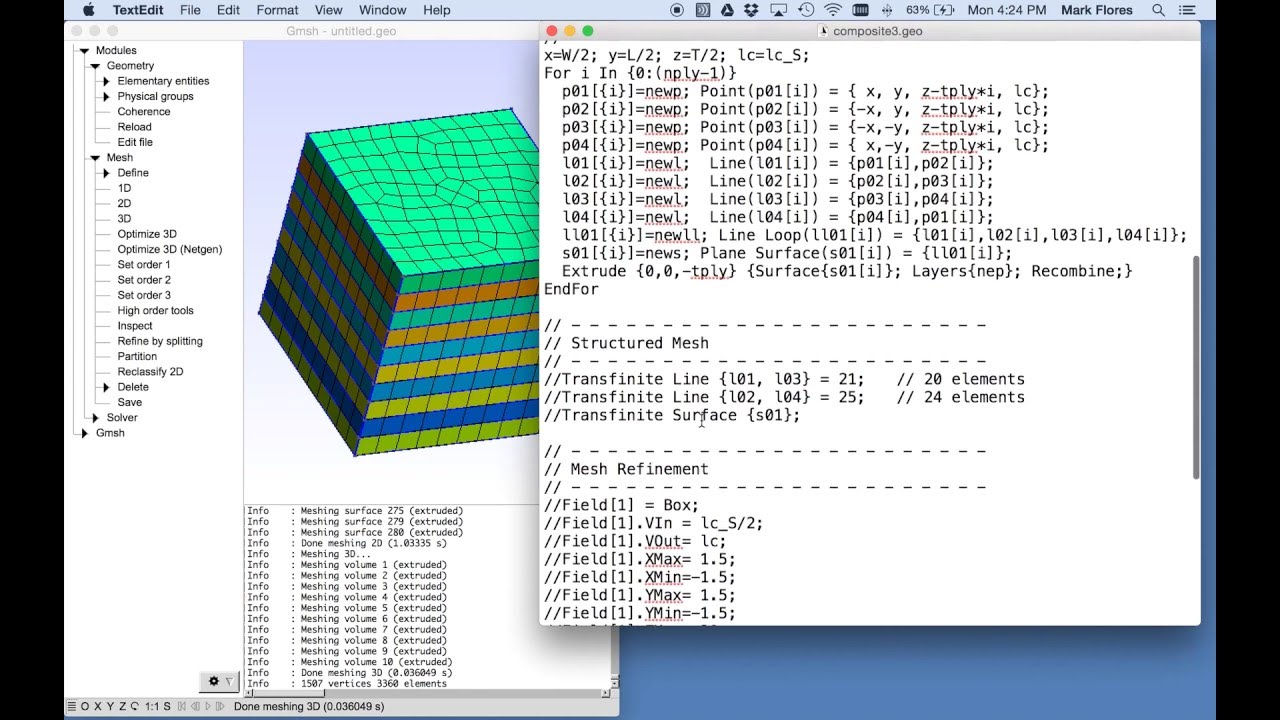Click the O options status bar button

click(x=85, y=706)
